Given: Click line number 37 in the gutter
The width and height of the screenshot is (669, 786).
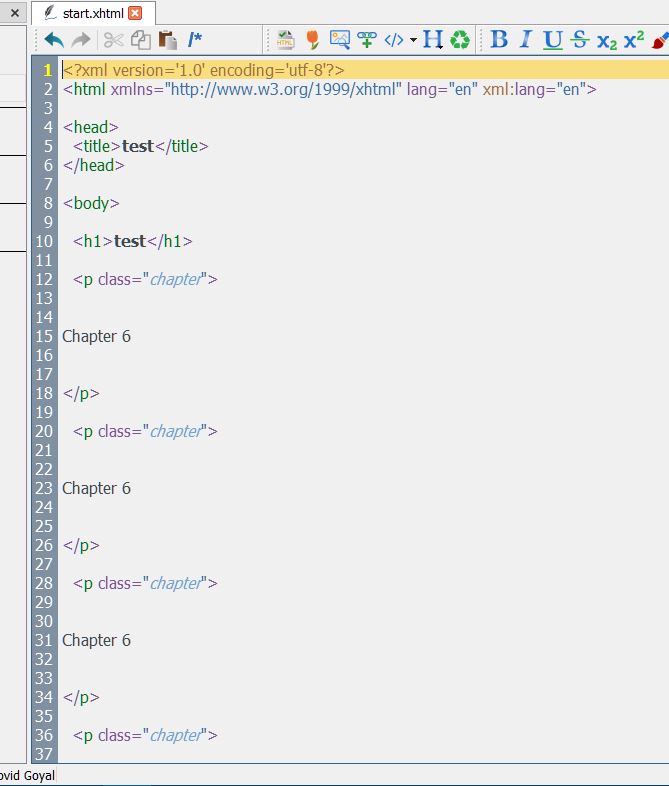Looking at the screenshot, I should (x=44, y=754).
